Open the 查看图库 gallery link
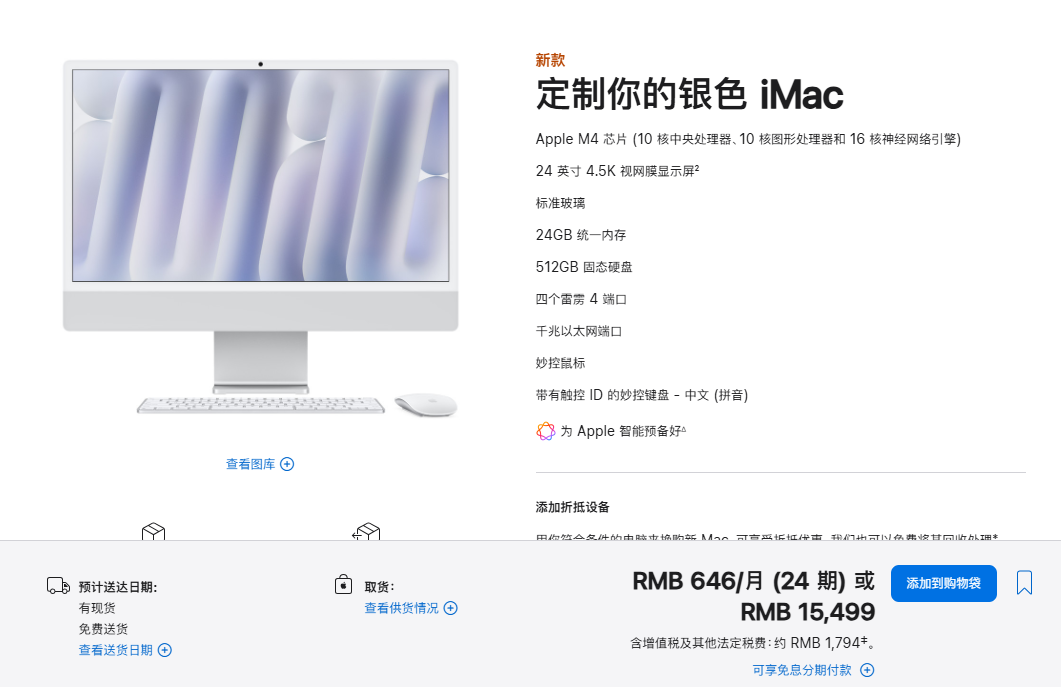1061x687 pixels. tap(250, 464)
